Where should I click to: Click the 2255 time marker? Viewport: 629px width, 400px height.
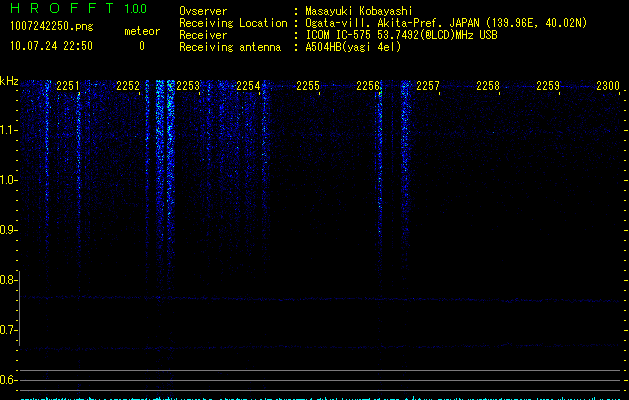tap(308, 86)
